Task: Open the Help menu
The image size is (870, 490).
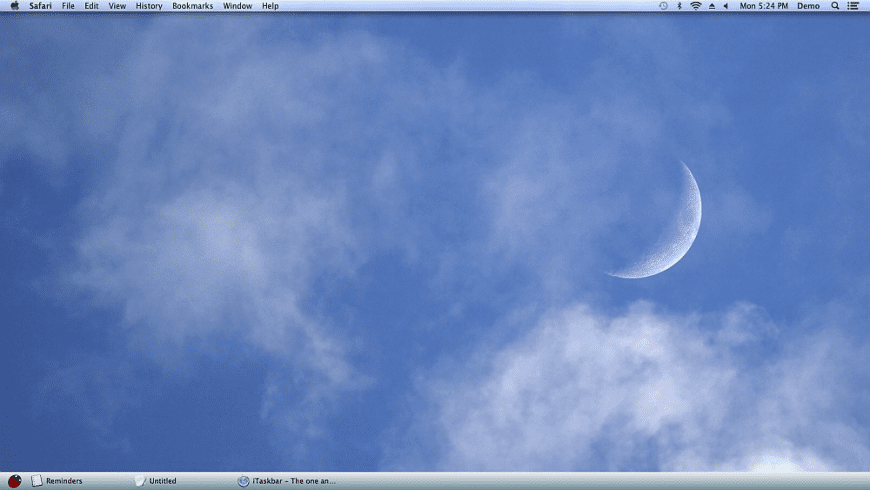Action: 270,6
